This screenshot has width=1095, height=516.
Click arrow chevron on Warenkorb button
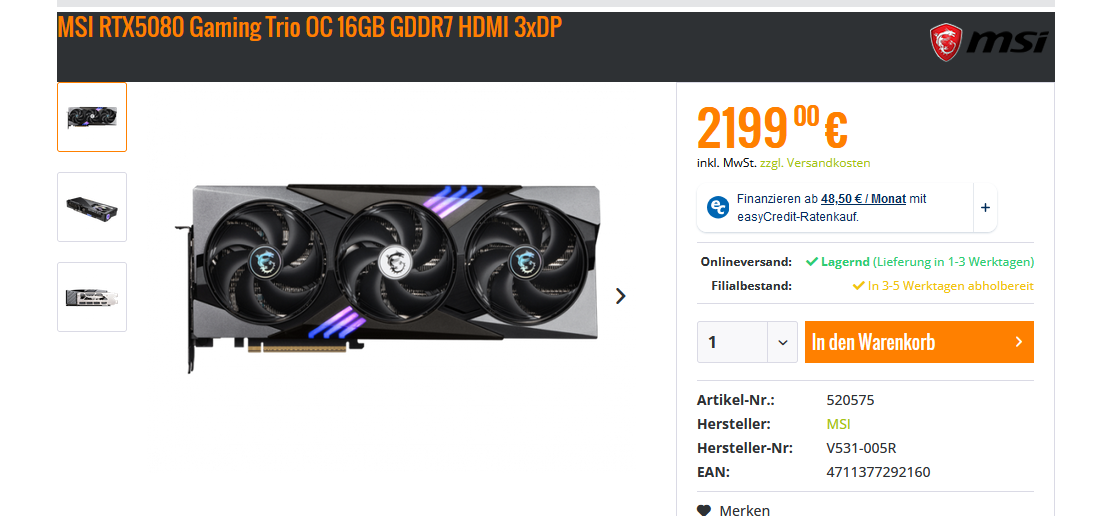tap(1019, 342)
